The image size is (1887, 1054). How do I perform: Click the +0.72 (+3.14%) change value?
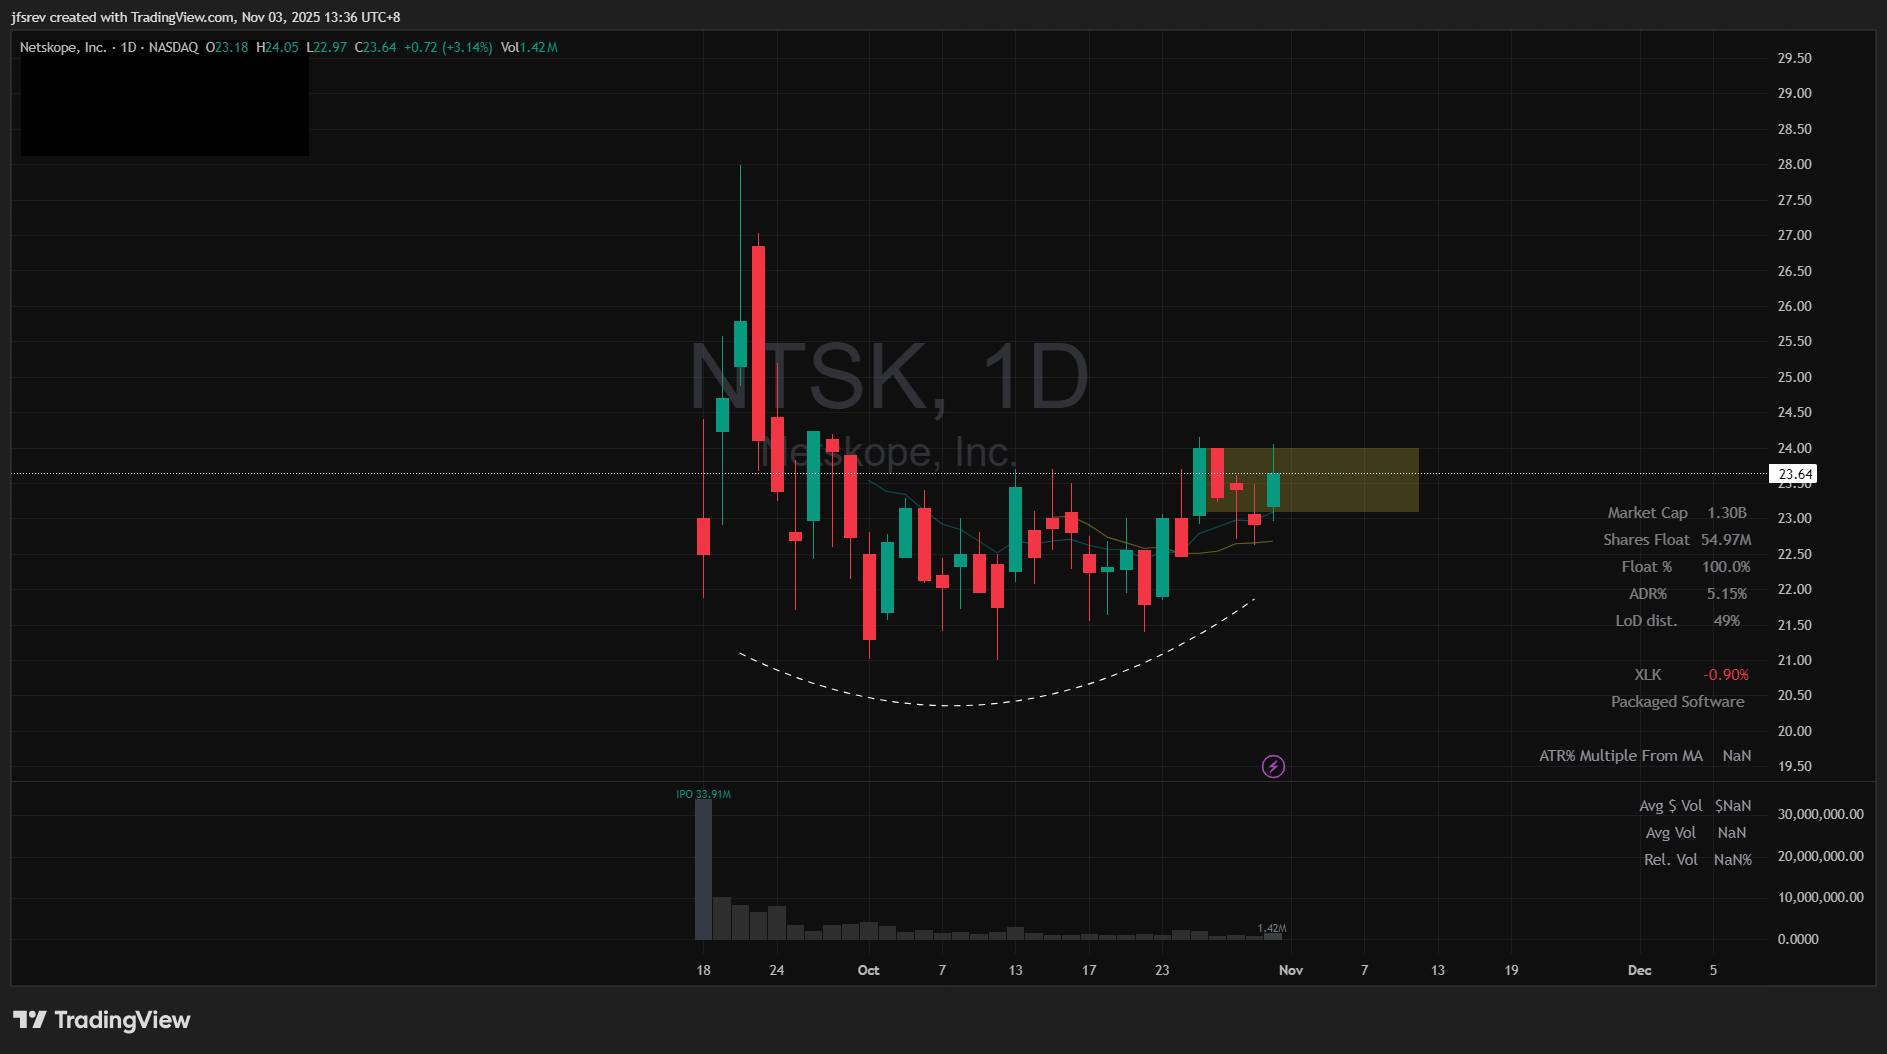448,47
